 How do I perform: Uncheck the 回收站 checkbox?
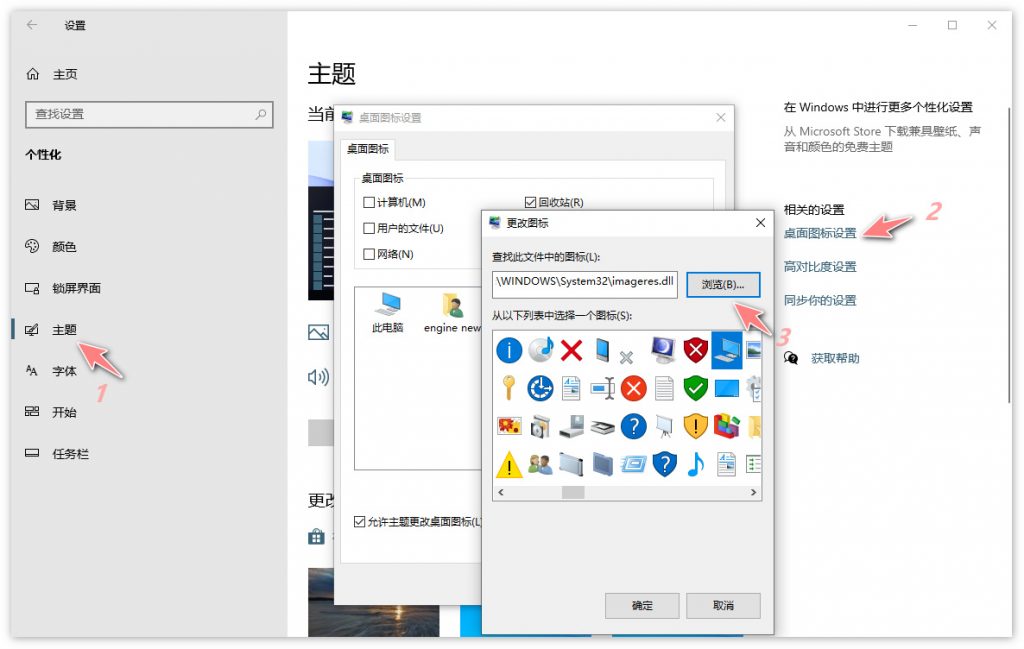pos(531,203)
